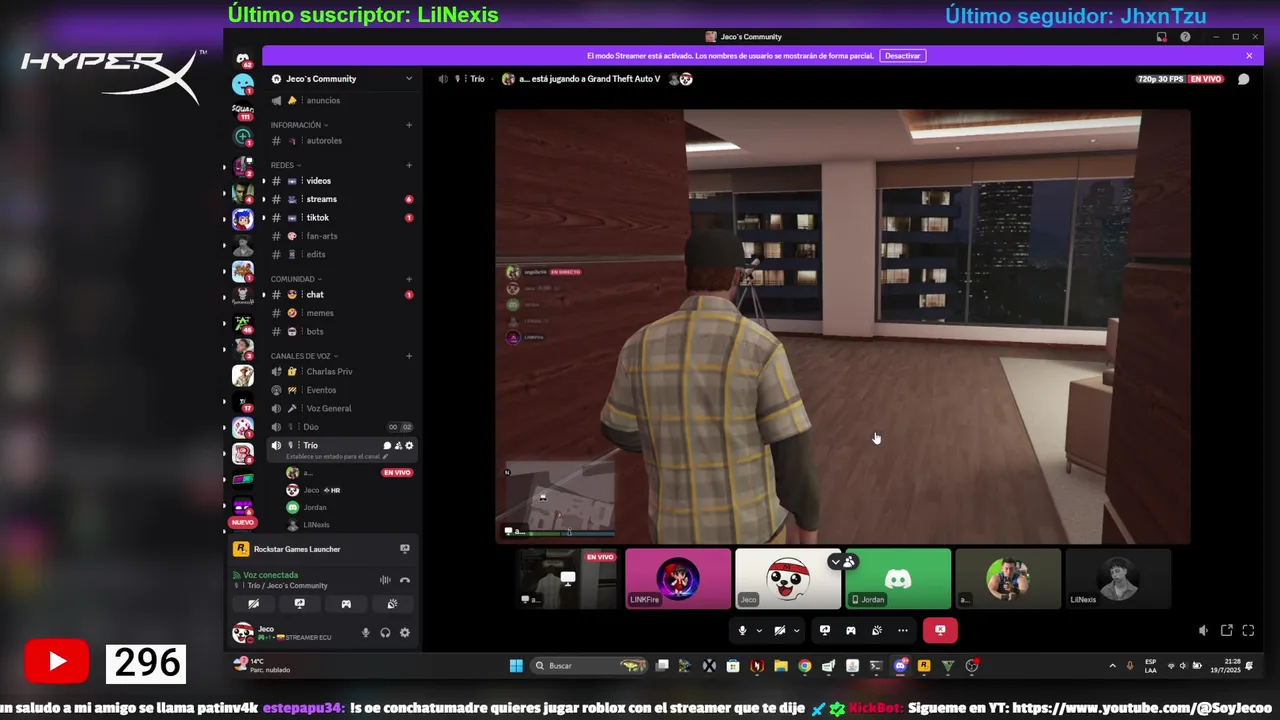Open the Eventos stage channel

(x=341, y=390)
